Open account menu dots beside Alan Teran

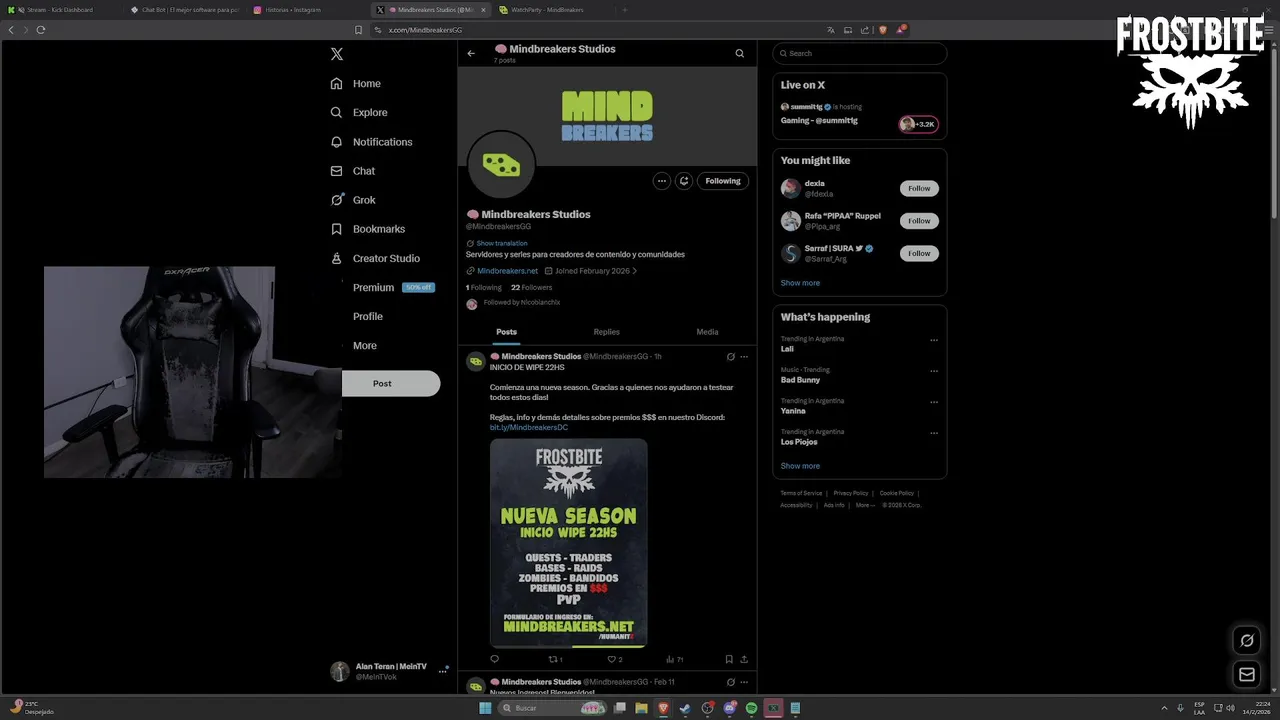(442, 671)
